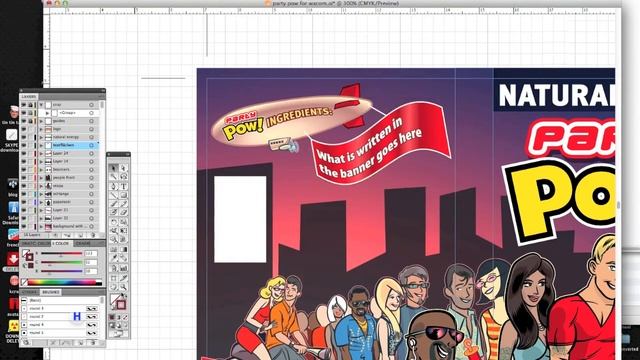Open the tab right of Color
640x360 pixels.
(83, 243)
